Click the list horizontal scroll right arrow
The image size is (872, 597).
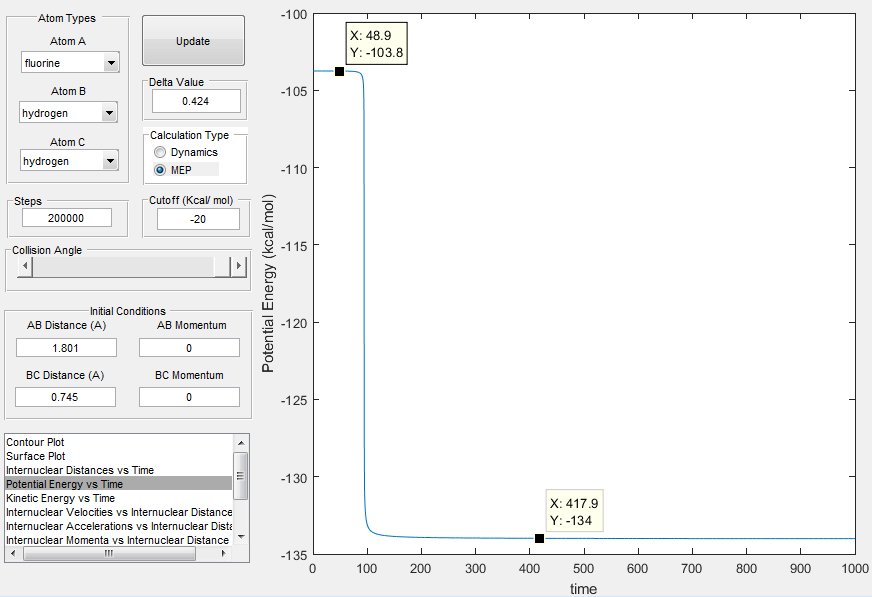[x=224, y=554]
